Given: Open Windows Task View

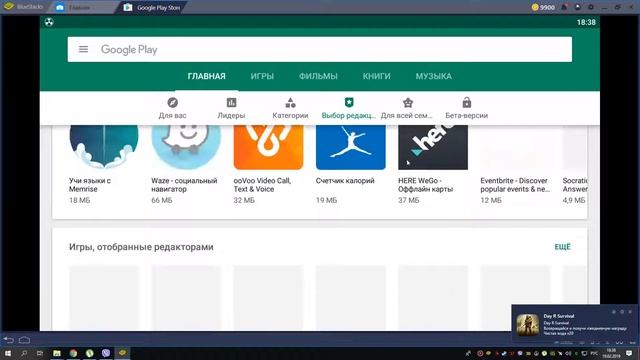Looking at the screenshot, I should click(x=40, y=353).
